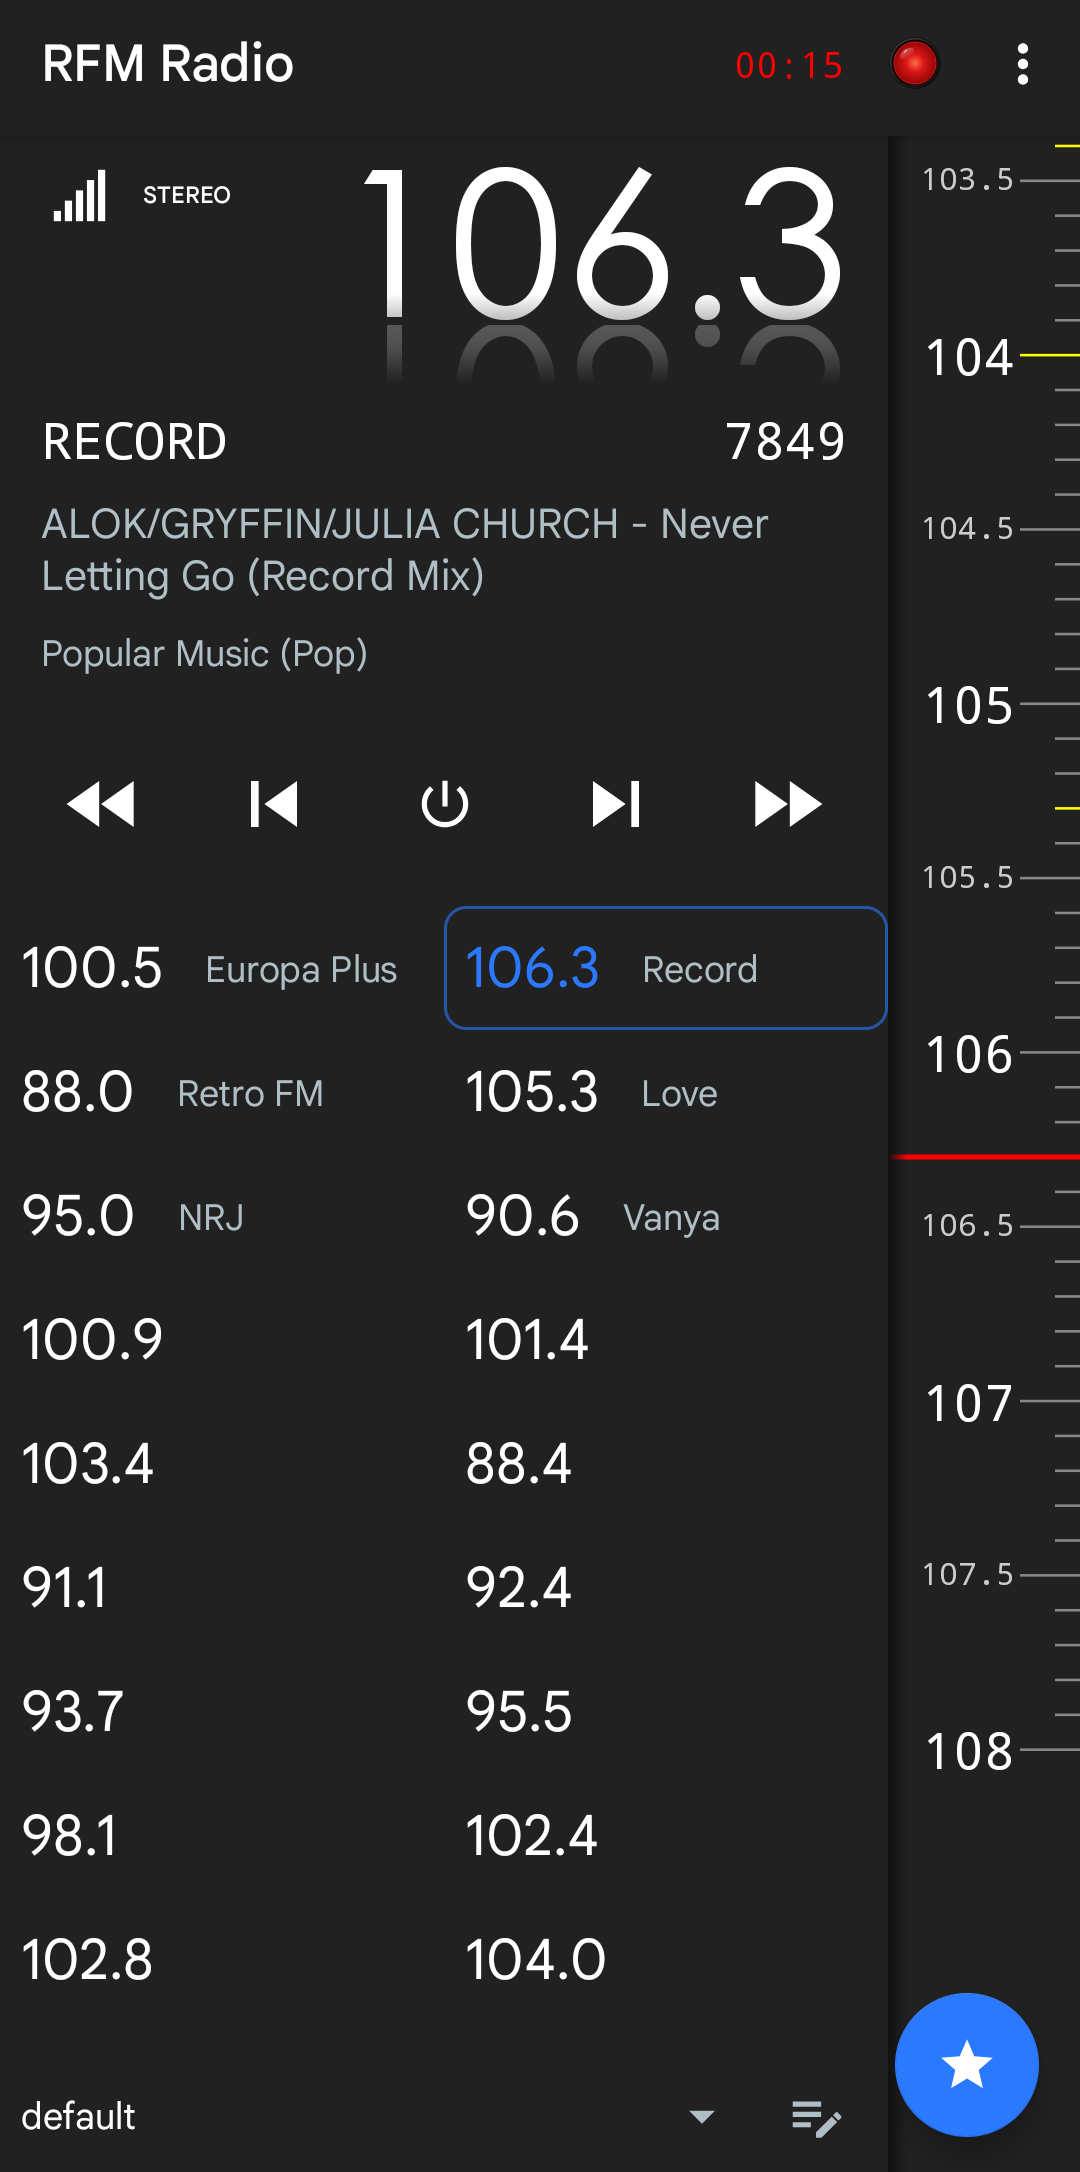Tap the Popular Music (Pop) genre label
The width and height of the screenshot is (1080, 2172).
205,654
